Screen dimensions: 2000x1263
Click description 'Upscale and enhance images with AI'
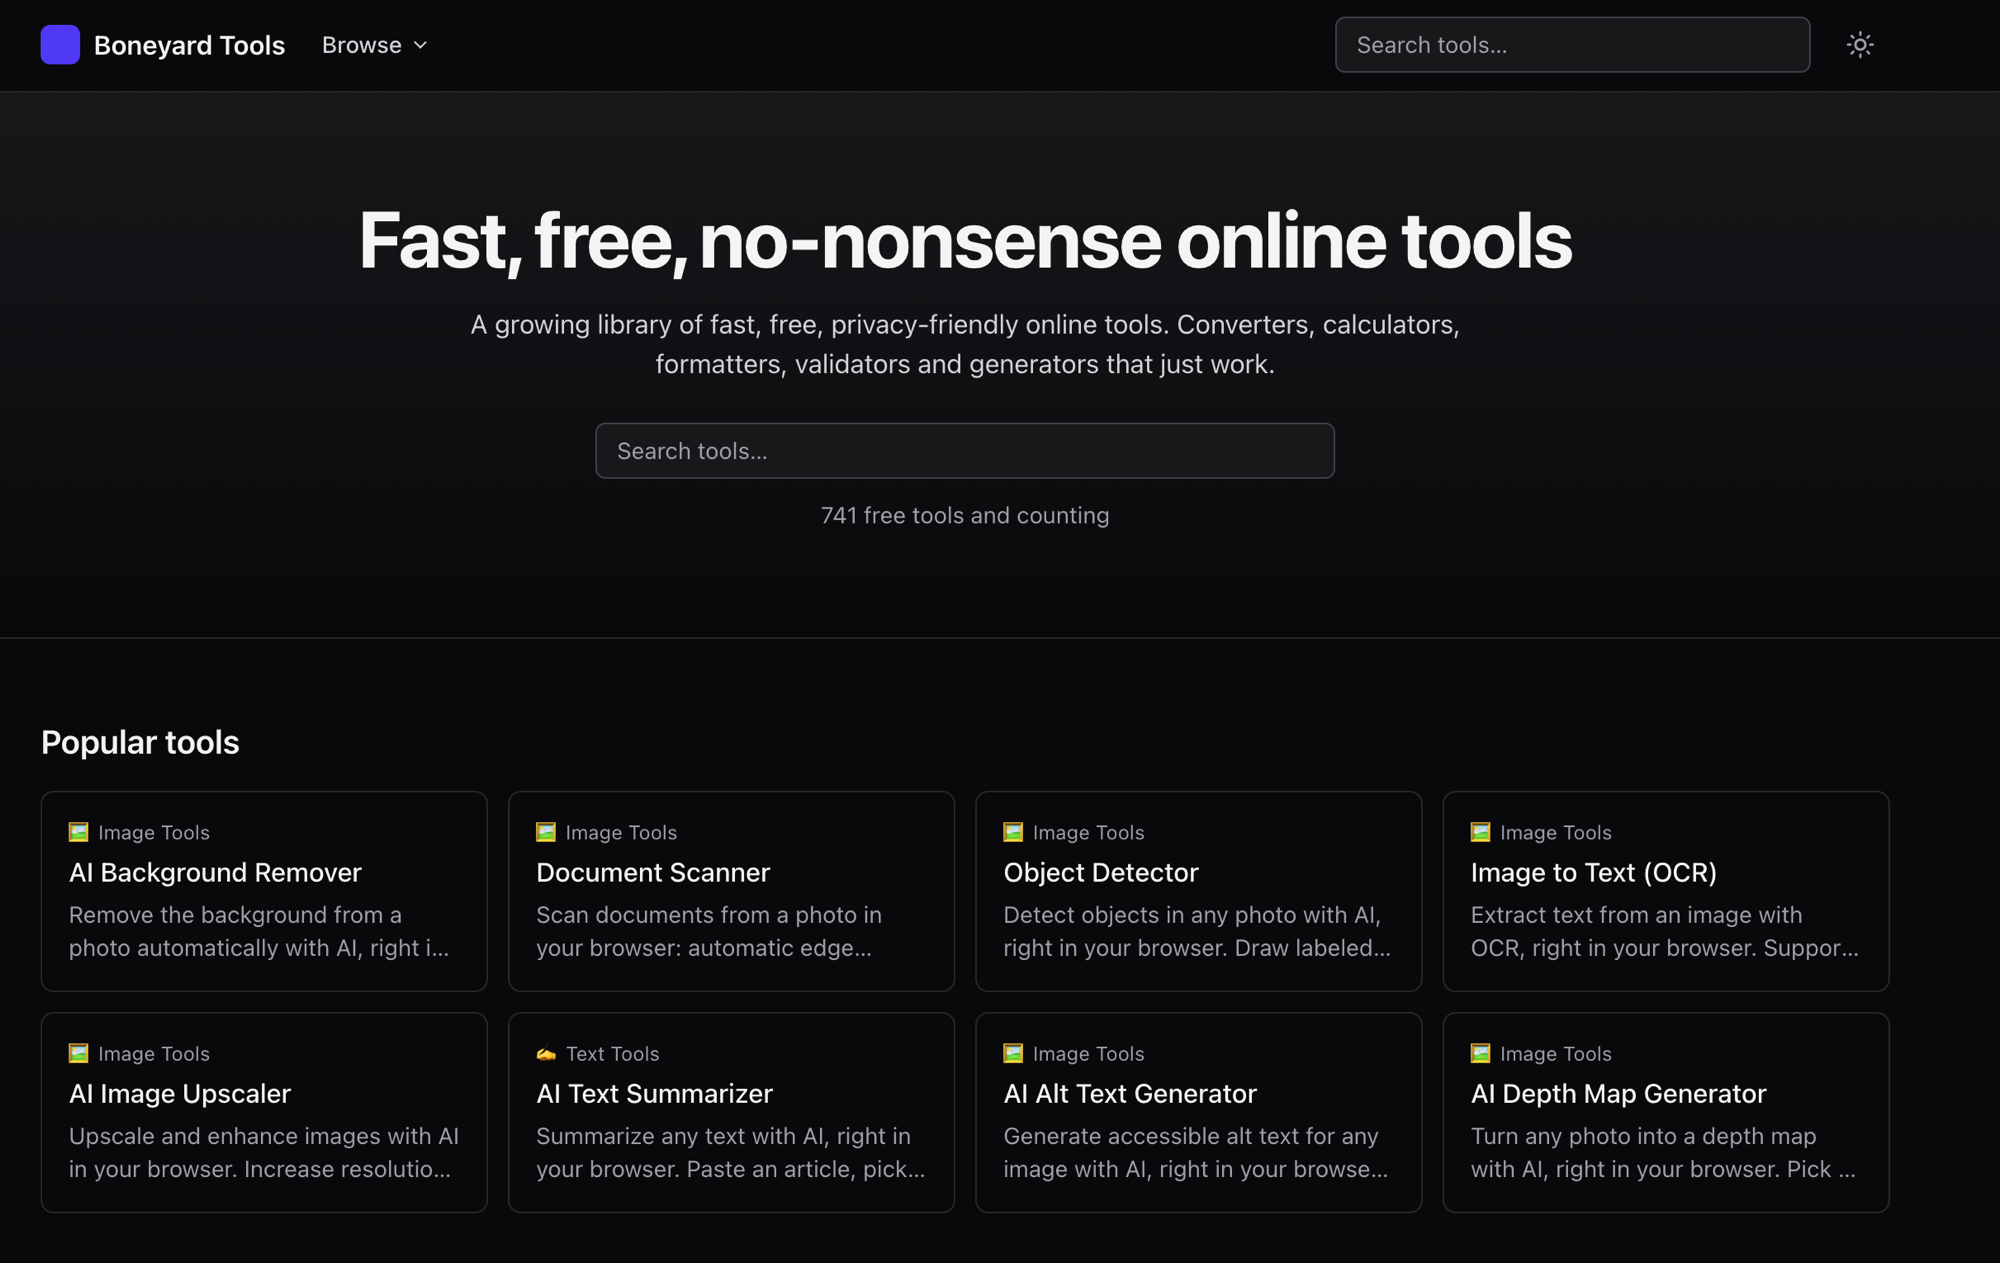[264, 1152]
